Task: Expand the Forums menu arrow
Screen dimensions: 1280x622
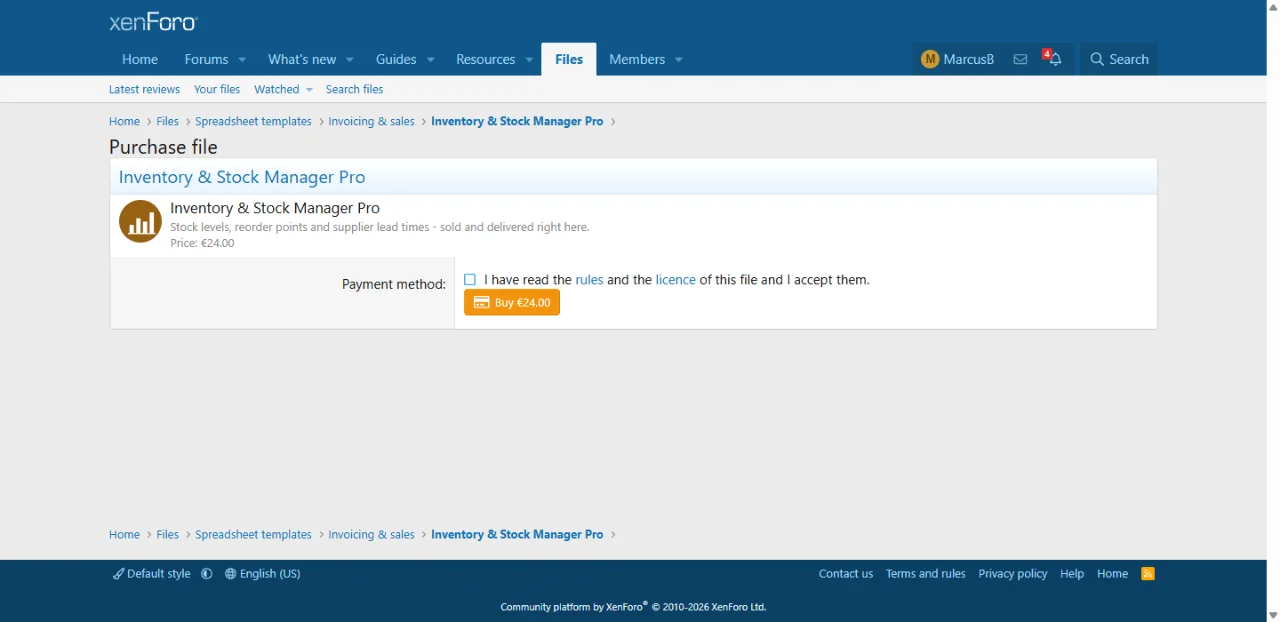Action: [x=242, y=60]
